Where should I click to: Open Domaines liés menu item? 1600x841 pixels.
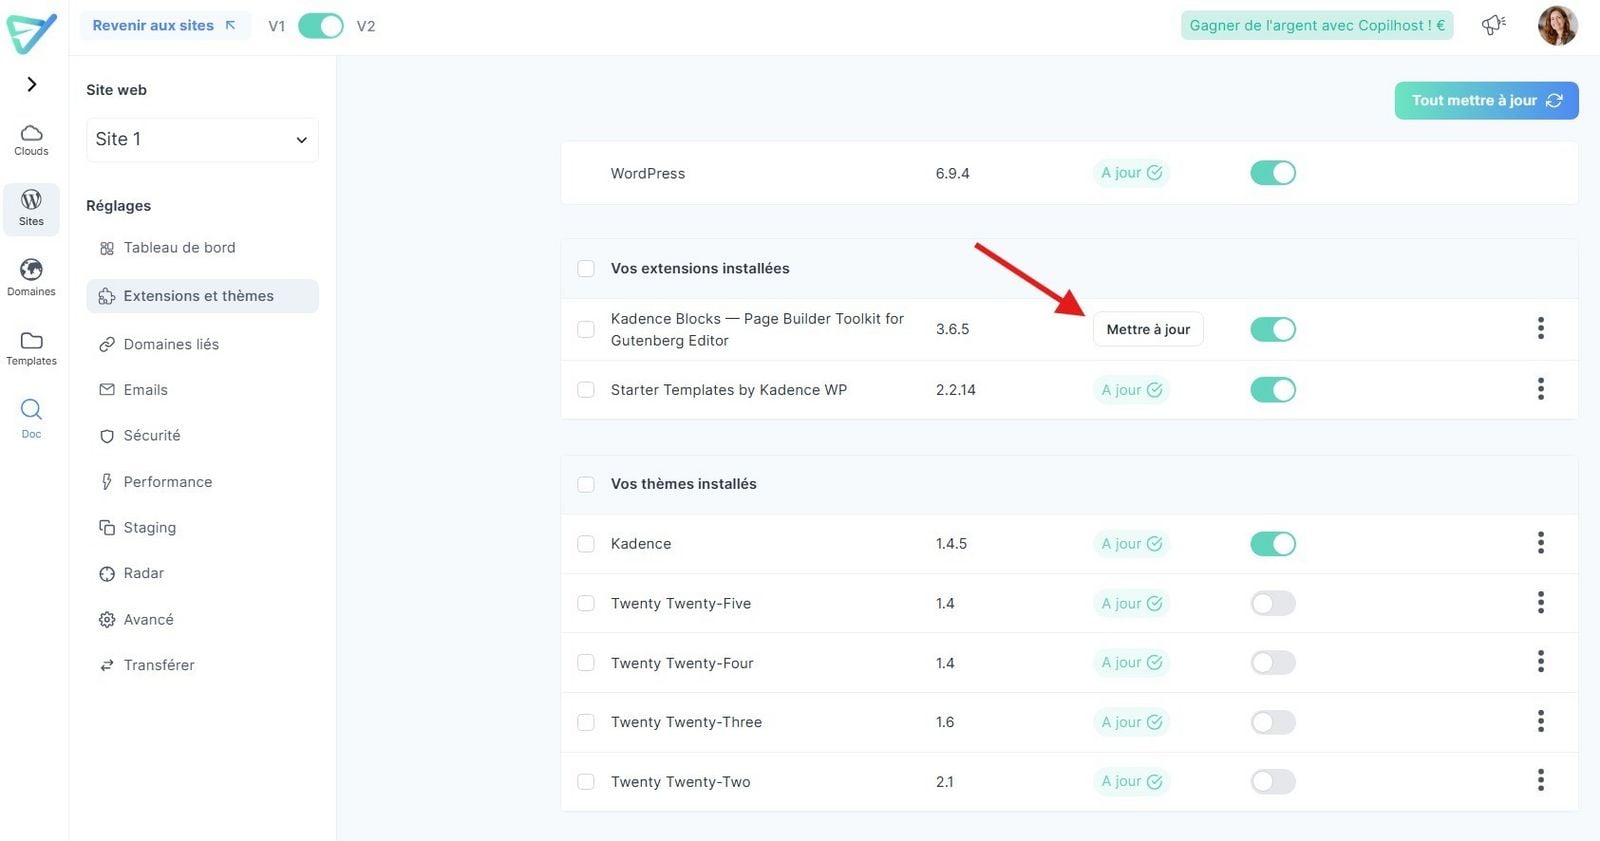coord(202,344)
